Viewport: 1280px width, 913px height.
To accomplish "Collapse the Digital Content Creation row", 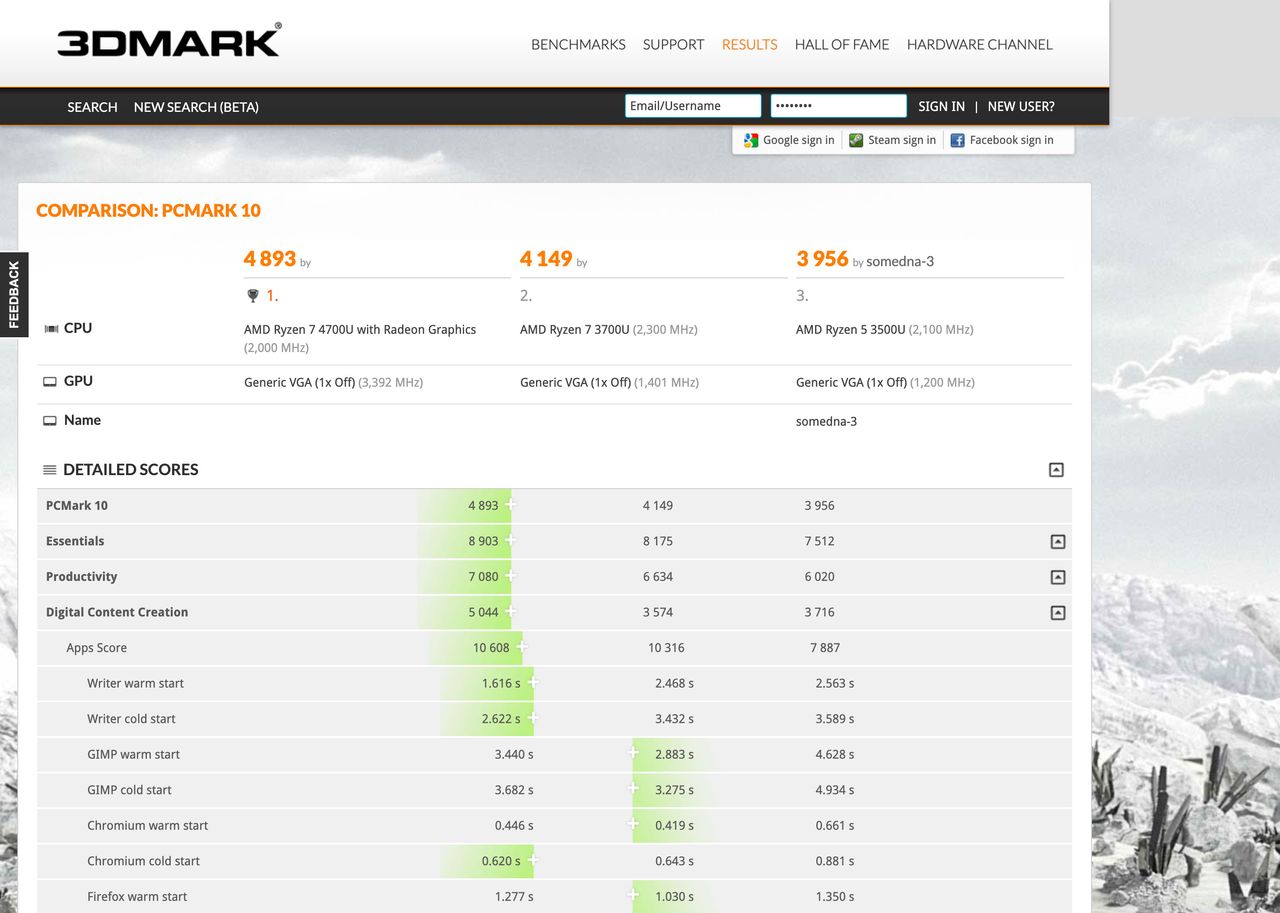I will click(1058, 613).
